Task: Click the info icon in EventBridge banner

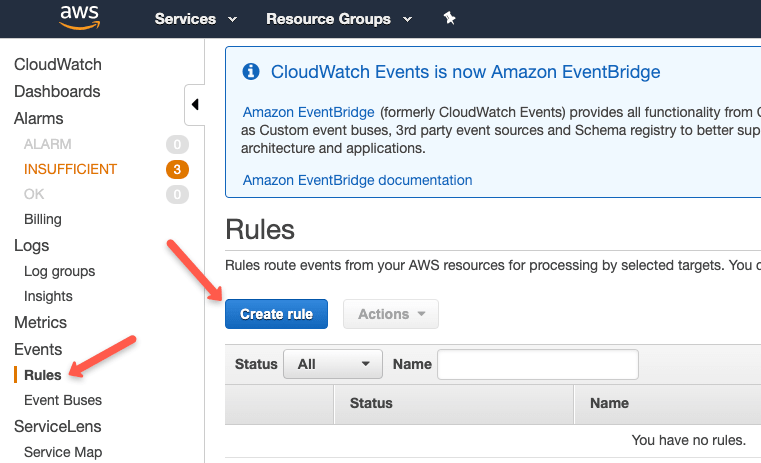Action: (251, 72)
